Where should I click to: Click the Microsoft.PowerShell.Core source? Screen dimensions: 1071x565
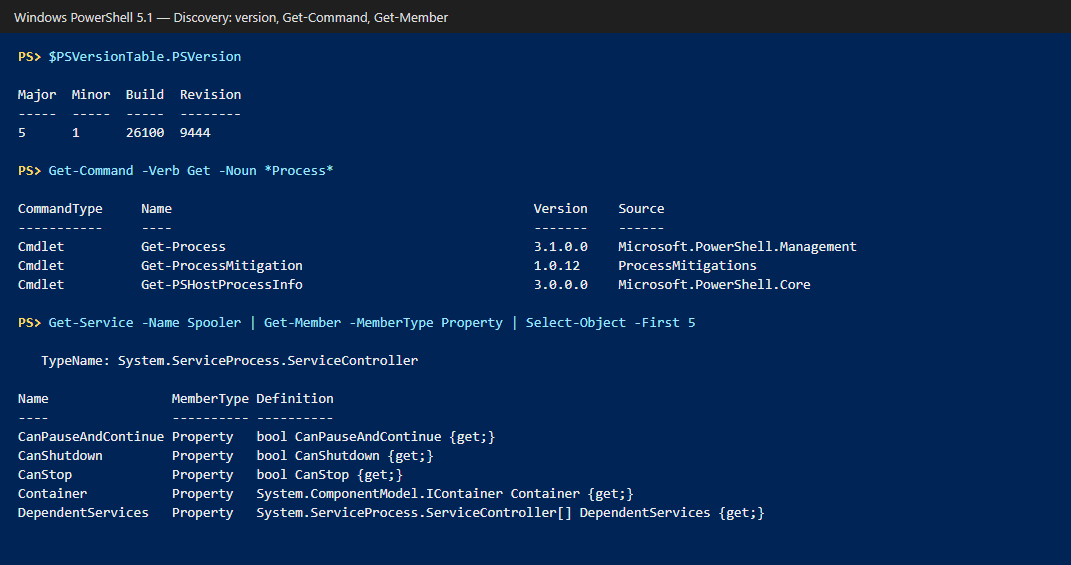[x=714, y=285]
